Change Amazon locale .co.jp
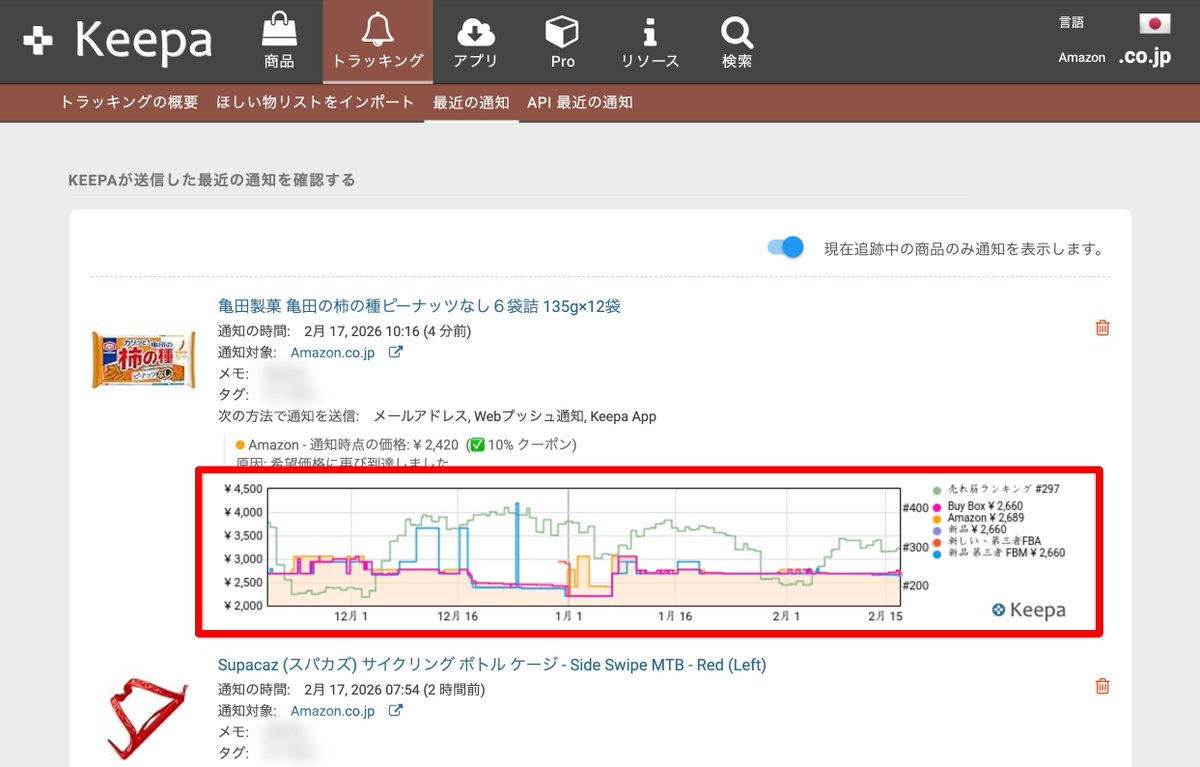The height and width of the screenshot is (767, 1200). coord(1144,57)
